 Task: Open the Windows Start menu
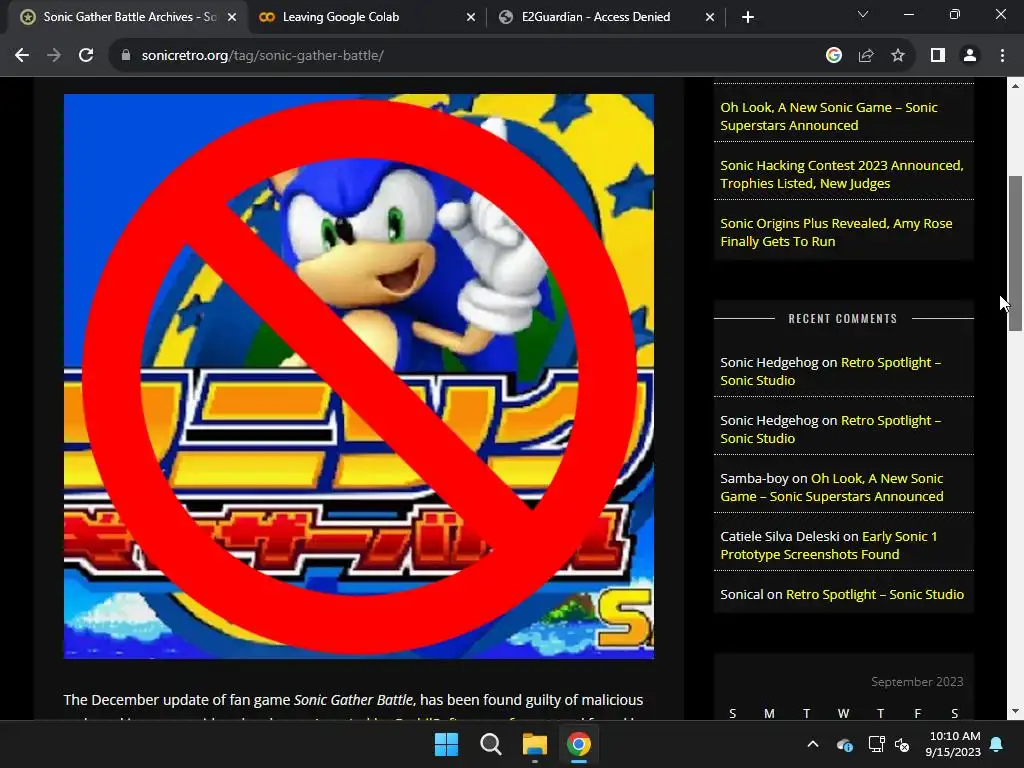click(x=447, y=744)
